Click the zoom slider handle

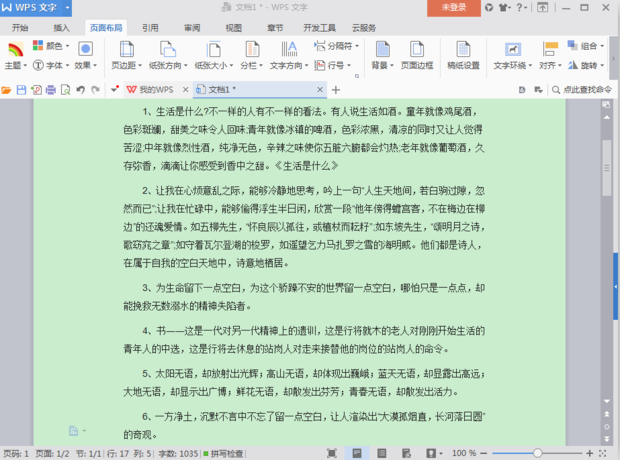(537, 453)
